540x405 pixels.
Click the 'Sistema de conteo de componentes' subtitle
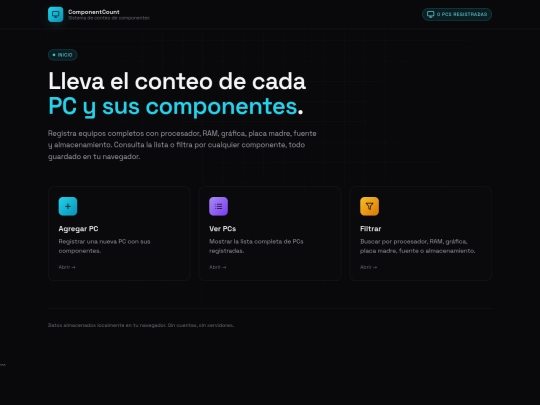[x=109, y=18]
